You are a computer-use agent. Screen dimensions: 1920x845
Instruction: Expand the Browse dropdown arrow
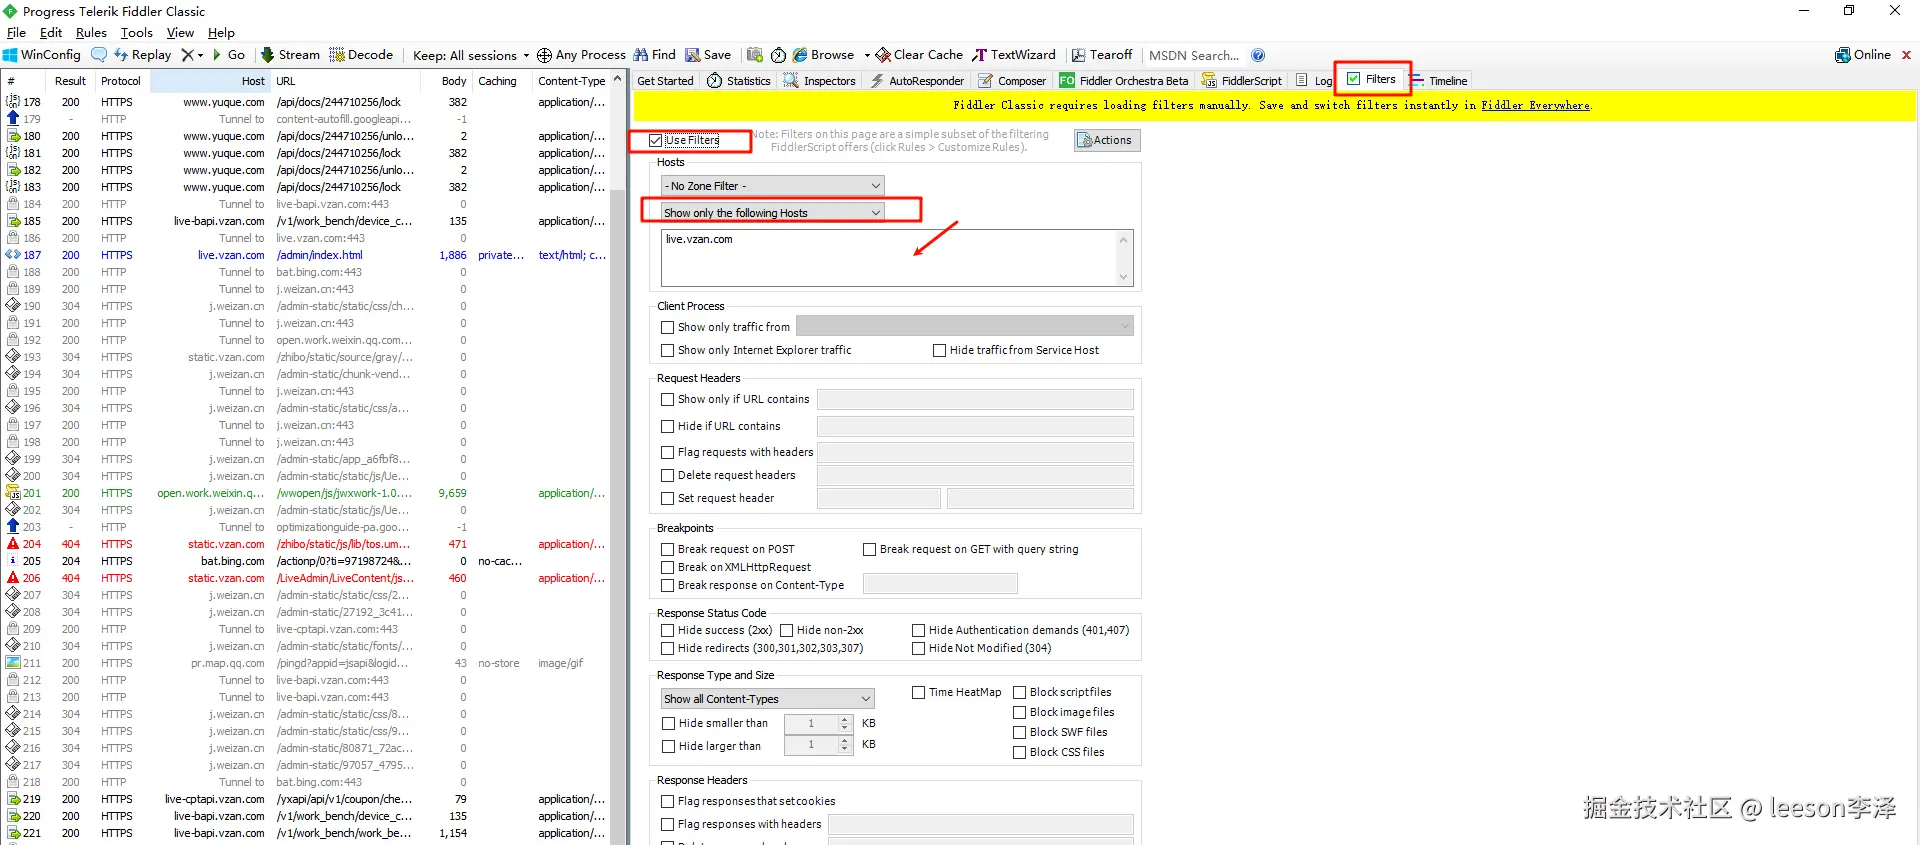pyautogui.click(x=867, y=55)
